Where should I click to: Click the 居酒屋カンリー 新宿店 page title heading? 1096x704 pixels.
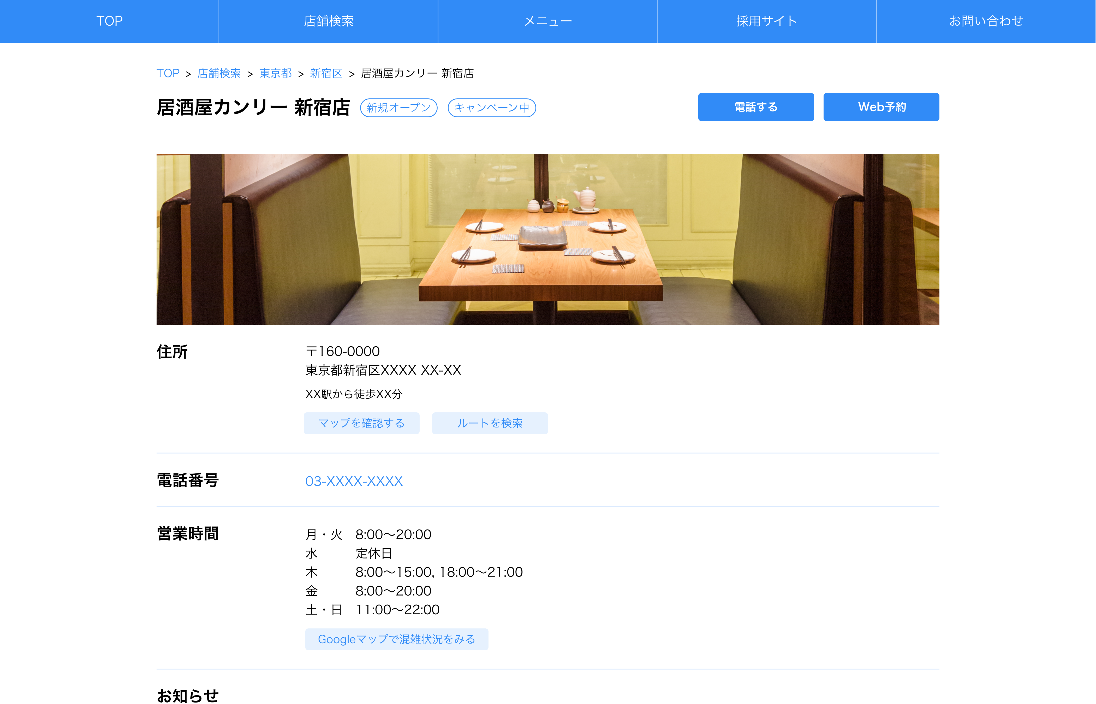(x=253, y=108)
